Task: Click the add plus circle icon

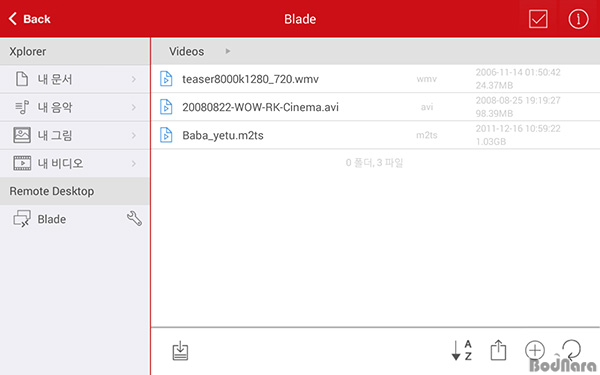Action: [535, 350]
